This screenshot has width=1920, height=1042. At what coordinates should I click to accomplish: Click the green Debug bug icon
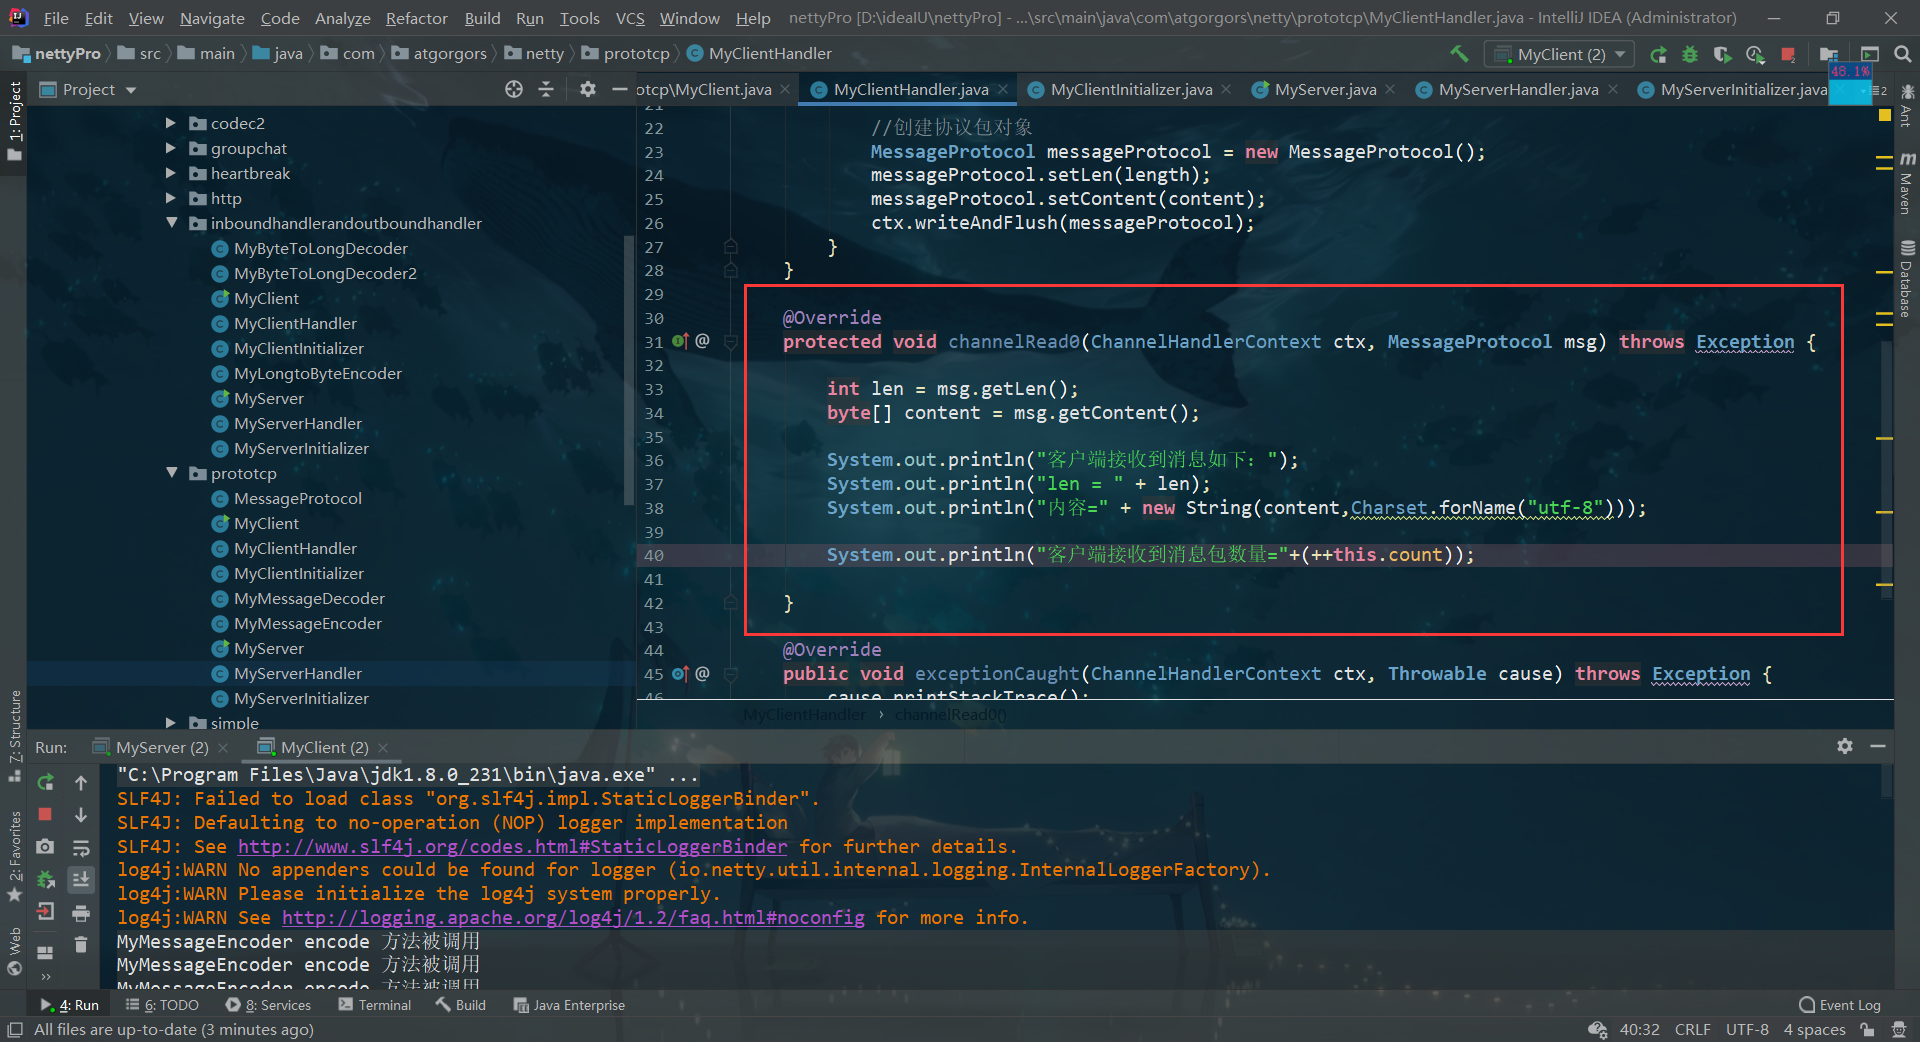tap(1690, 54)
